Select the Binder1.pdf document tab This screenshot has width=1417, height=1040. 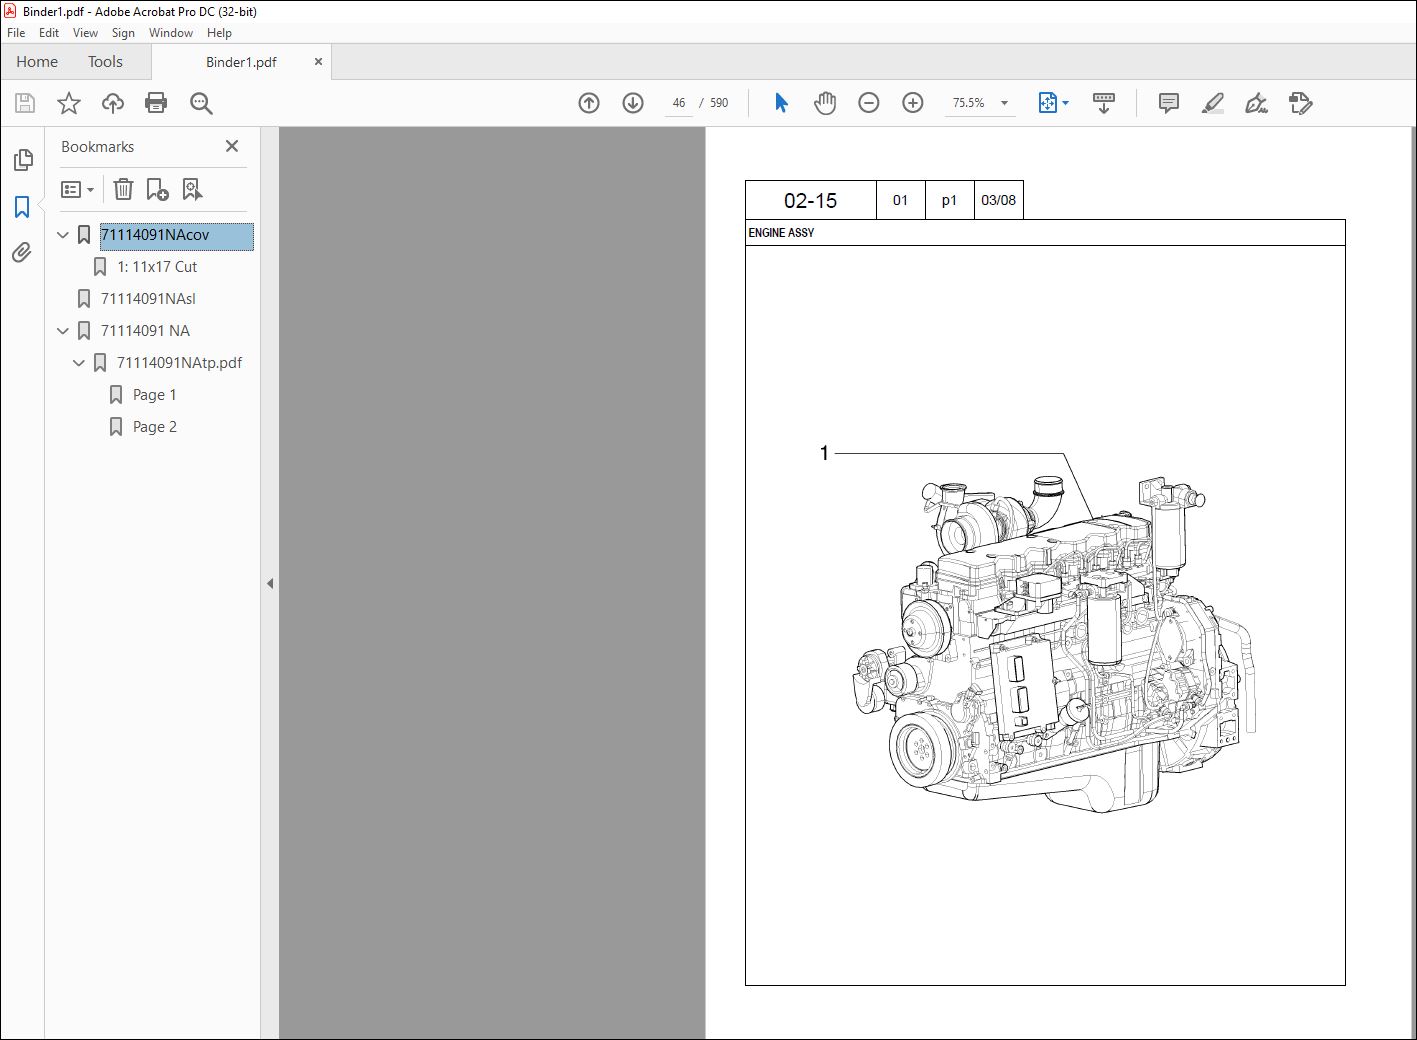tap(241, 62)
